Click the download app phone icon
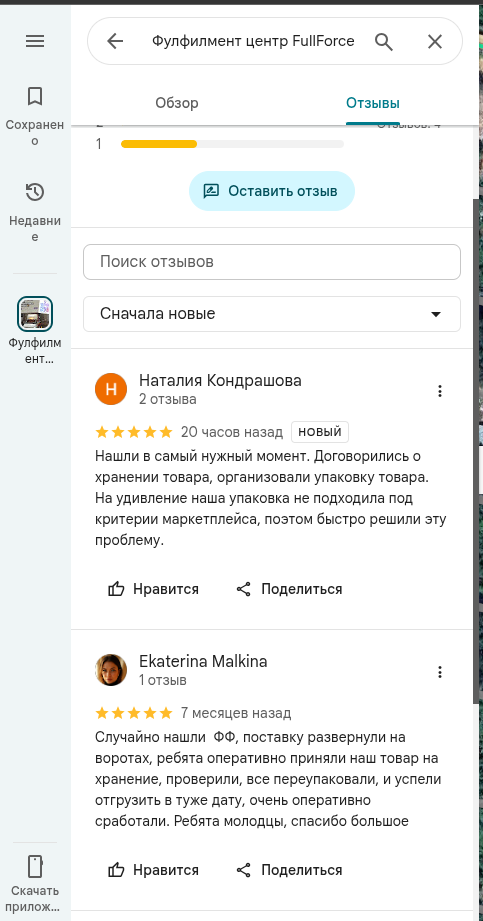This screenshot has height=921, width=483. (x=35, y=866)
